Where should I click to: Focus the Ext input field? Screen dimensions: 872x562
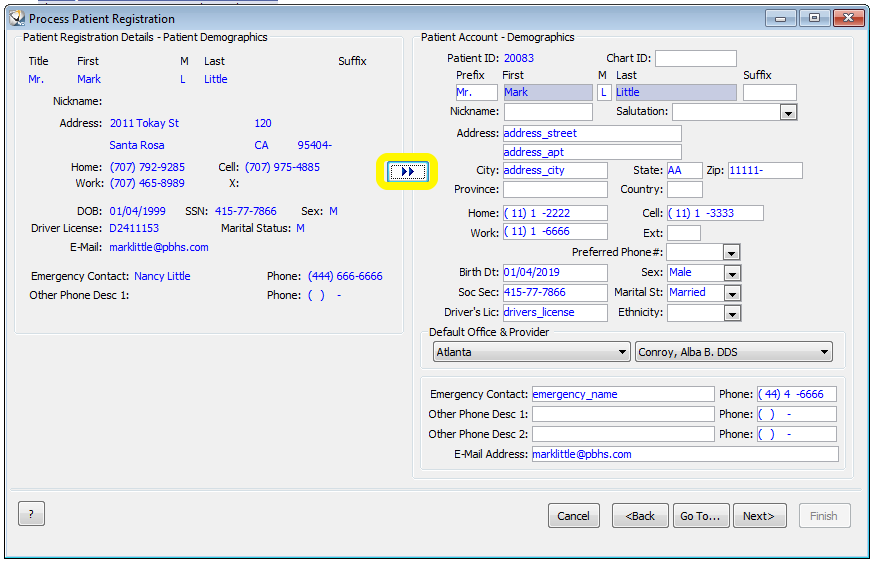point(684,233)
